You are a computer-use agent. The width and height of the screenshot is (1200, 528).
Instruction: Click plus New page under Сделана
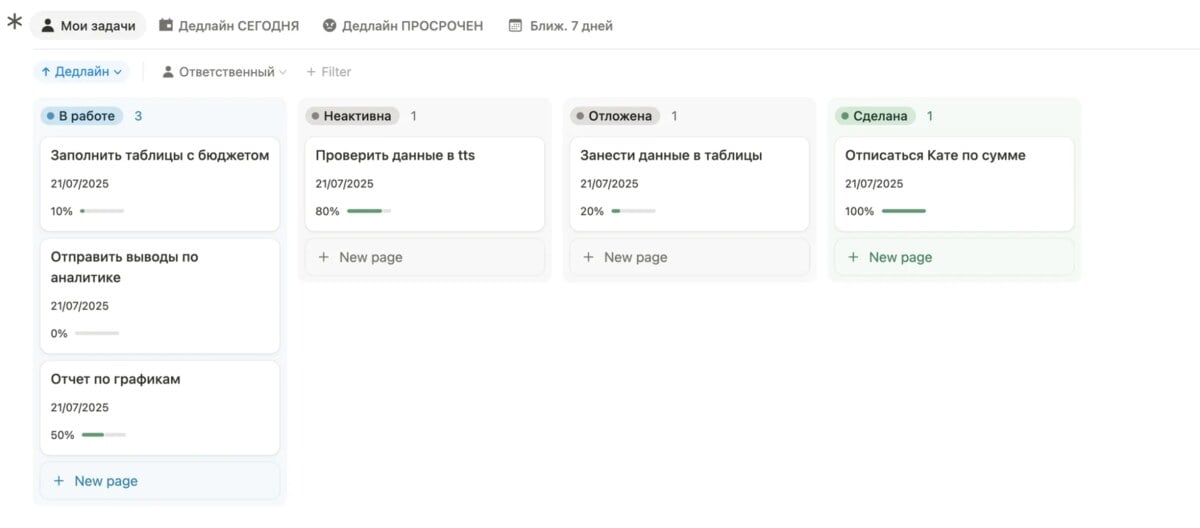(955, 257)
